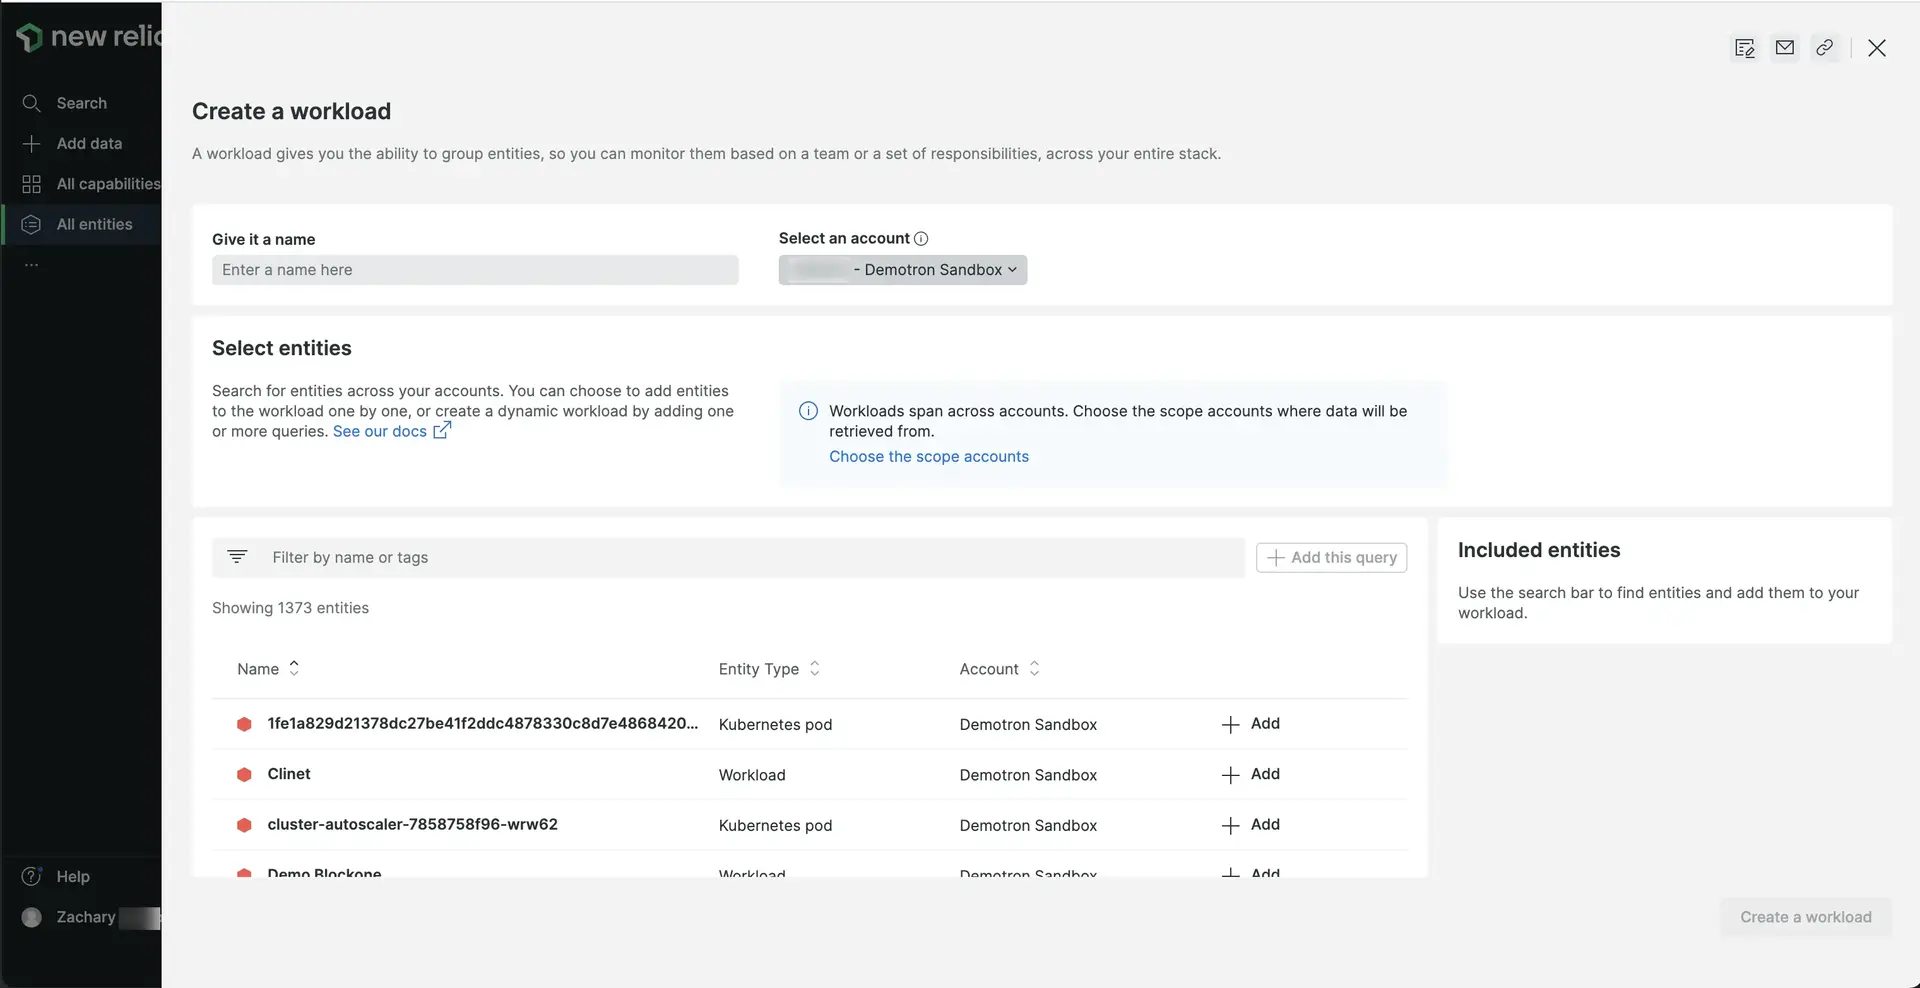Viewport: 1920px width, 988px height.
Task: Click the copy permalink icon
Action: point(1824,48)
